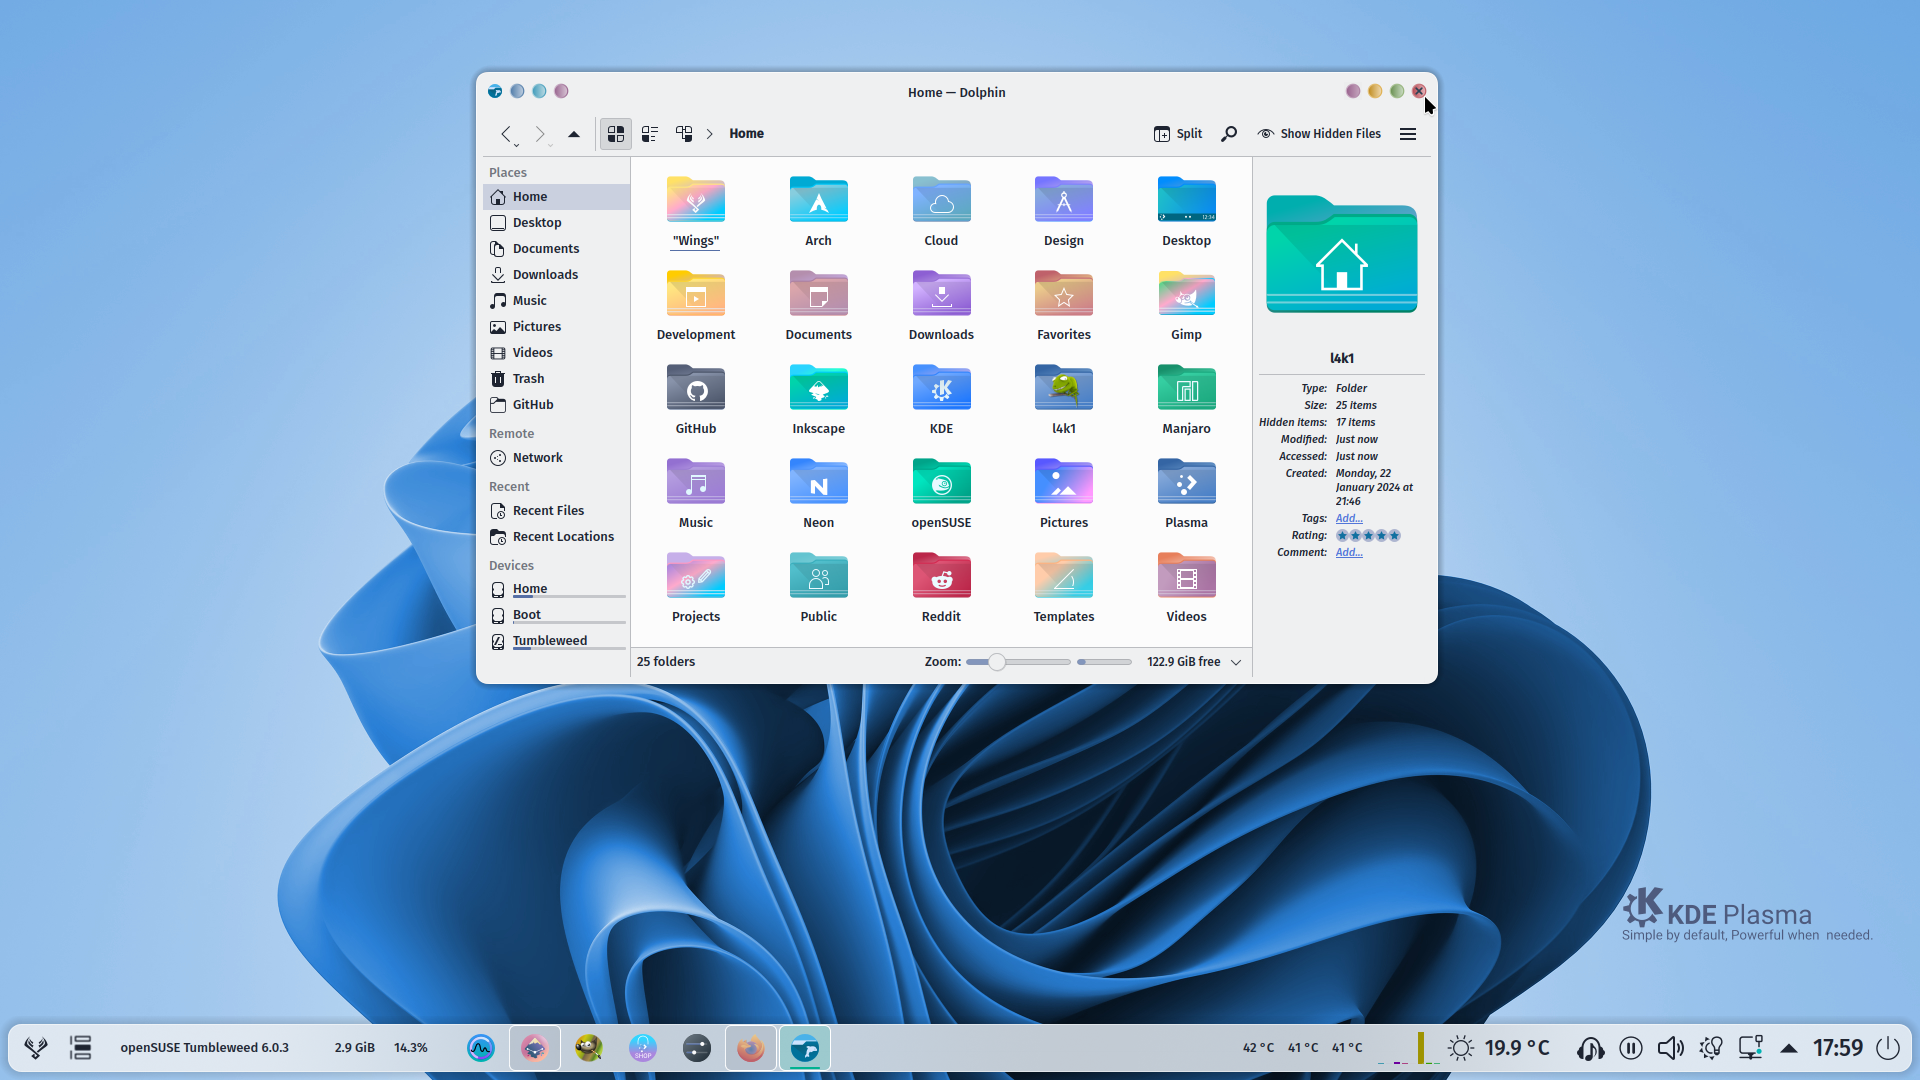The height and width of the screenshot is (1080, 1920).
Task: Expand the free space info chevron
Action: (x=1236, y=662)
